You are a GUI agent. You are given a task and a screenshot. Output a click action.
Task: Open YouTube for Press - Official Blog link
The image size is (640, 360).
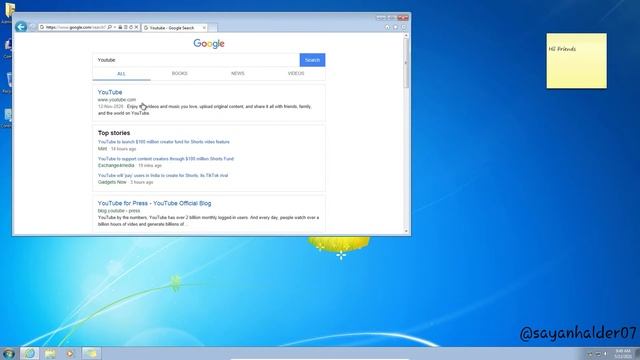coord(154,203)
